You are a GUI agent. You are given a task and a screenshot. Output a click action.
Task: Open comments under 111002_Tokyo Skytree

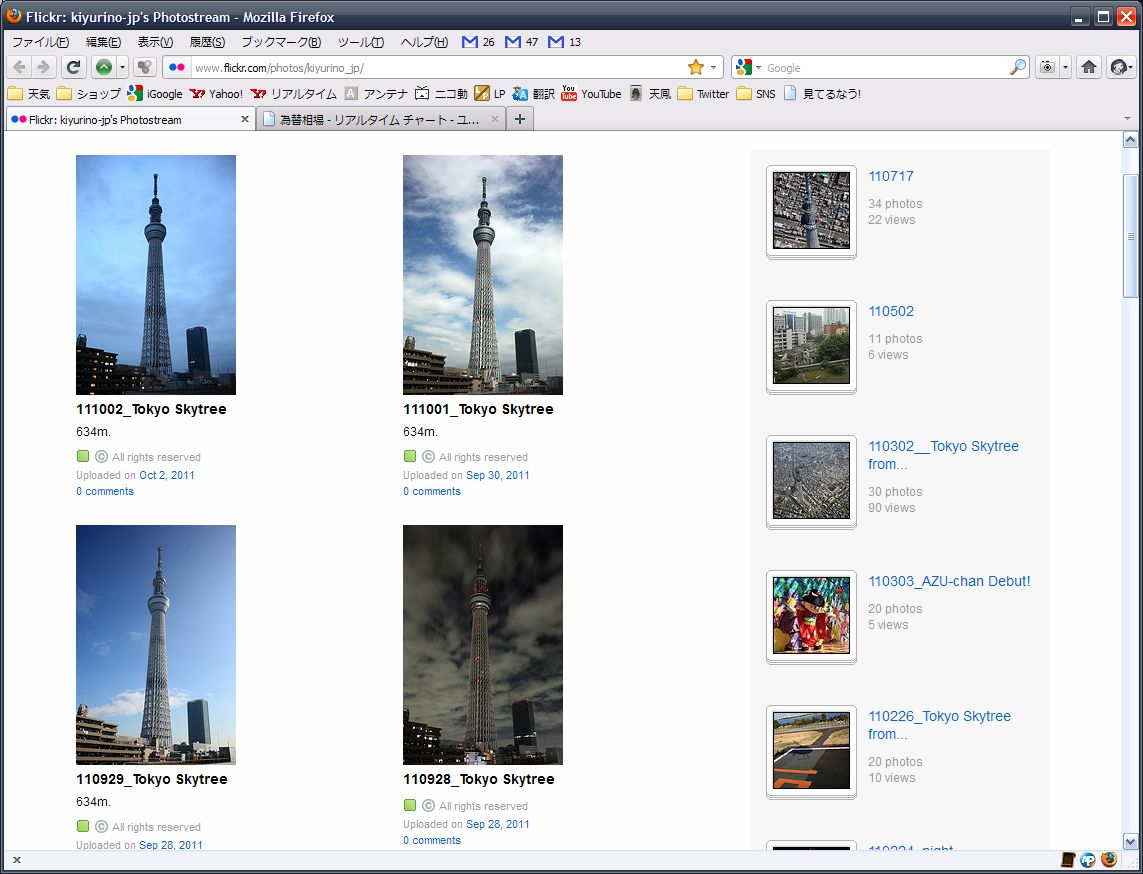pos(105,491)
